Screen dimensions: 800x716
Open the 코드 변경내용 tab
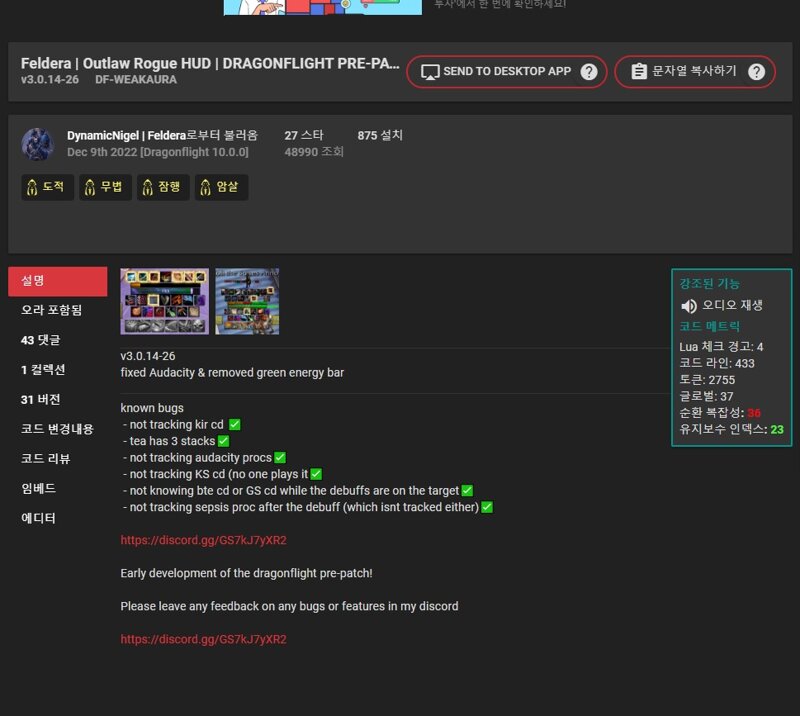pyautogui.click(x=58, y=429)
